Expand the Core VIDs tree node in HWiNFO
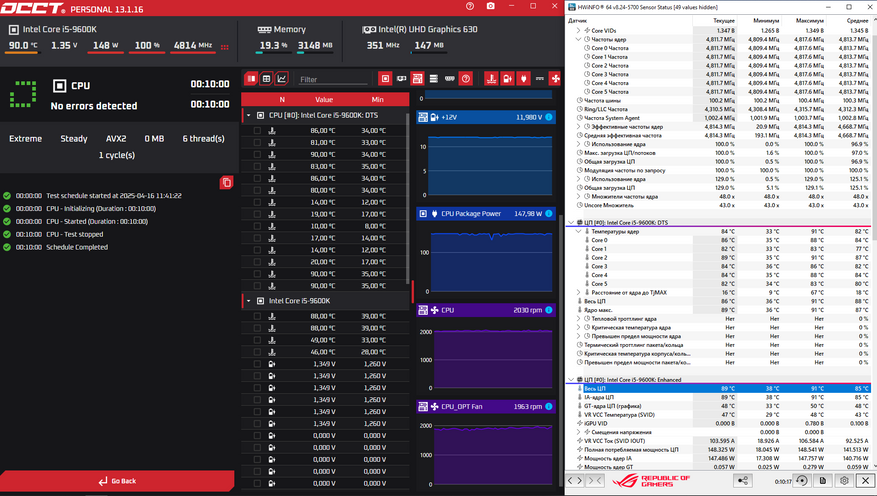877x496 pixels. [x=579, y=31]
